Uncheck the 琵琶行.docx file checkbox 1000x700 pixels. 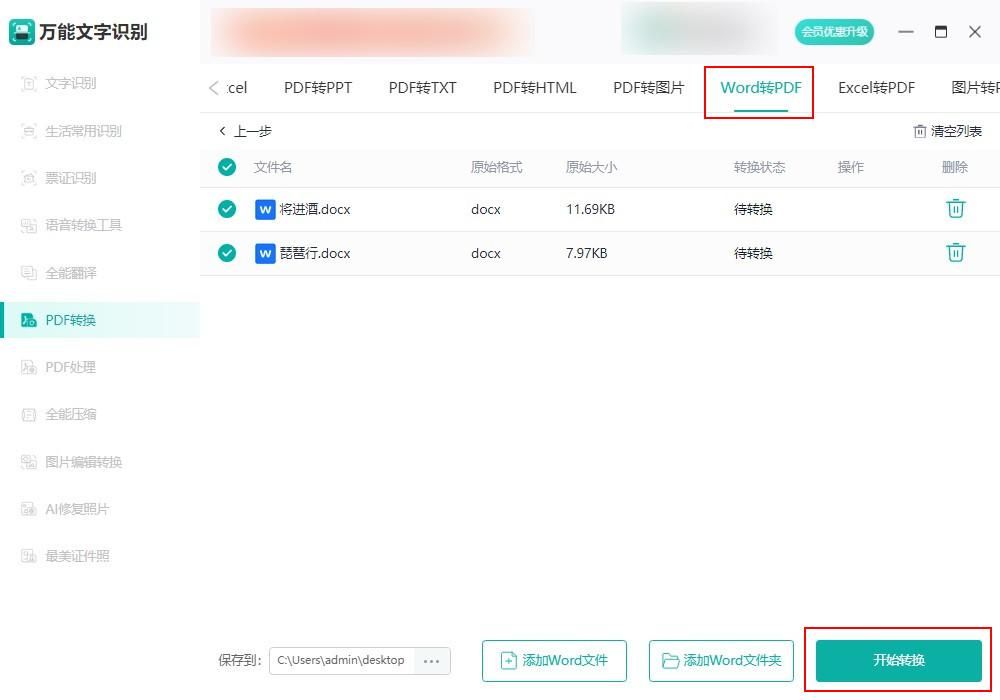(226, 253)
